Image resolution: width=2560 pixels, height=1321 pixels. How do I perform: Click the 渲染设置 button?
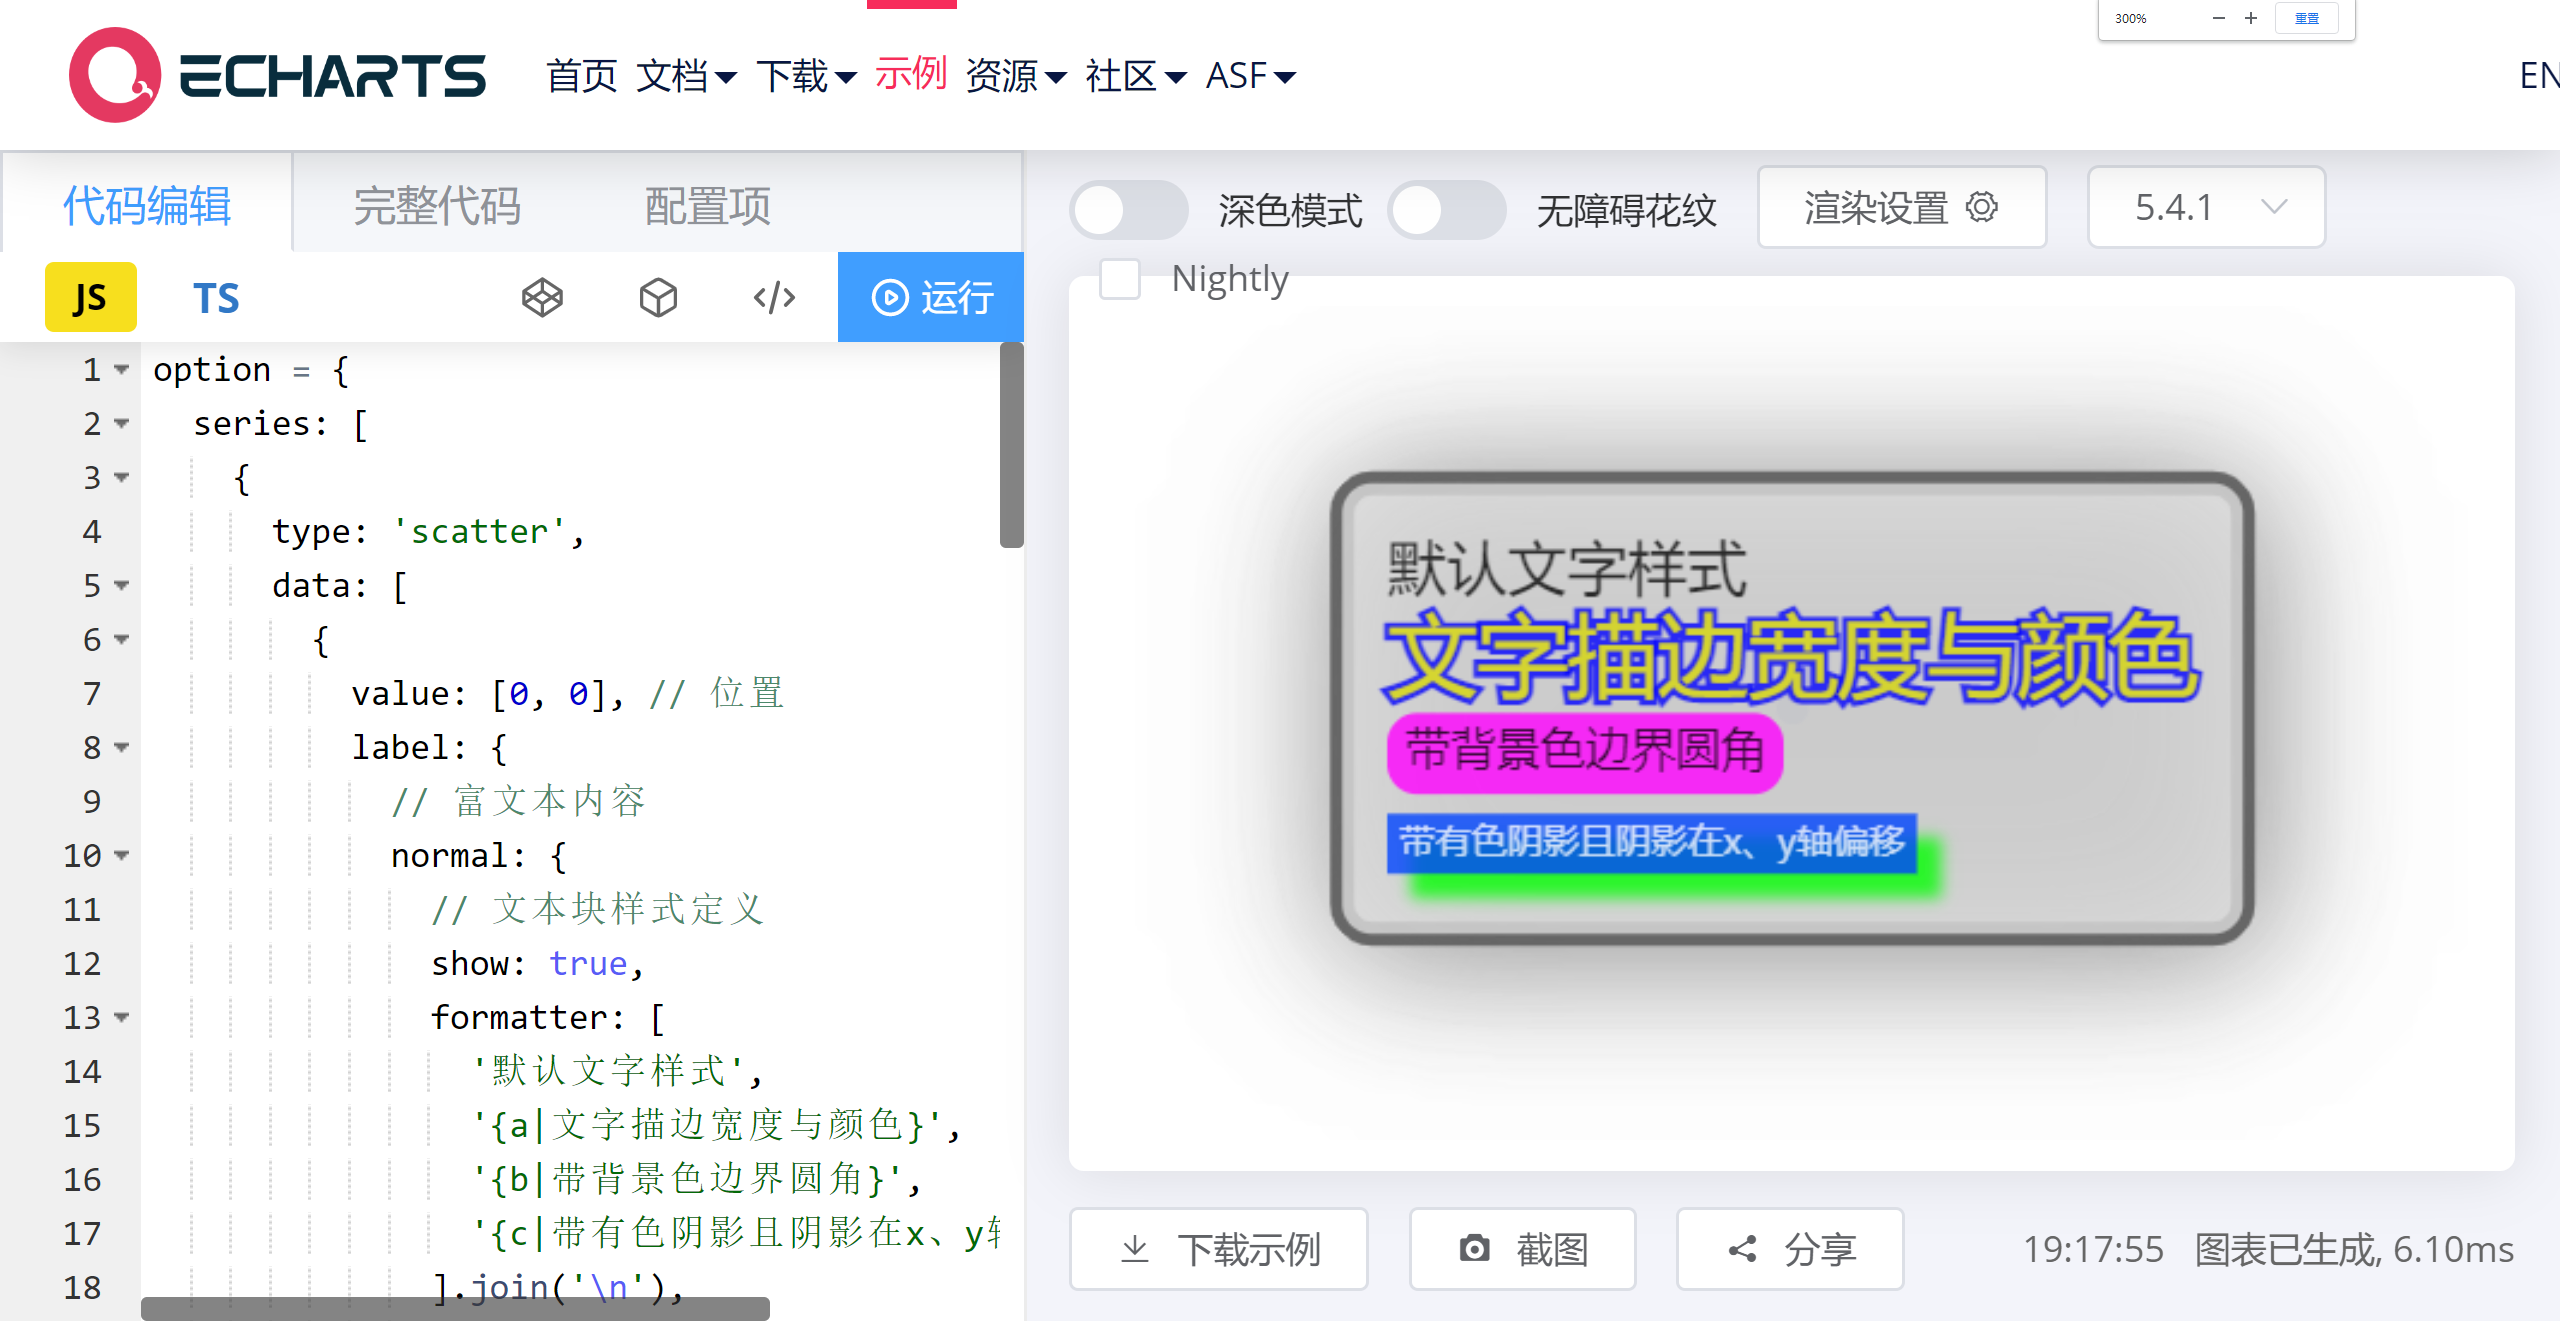[x=1902, y=207]
